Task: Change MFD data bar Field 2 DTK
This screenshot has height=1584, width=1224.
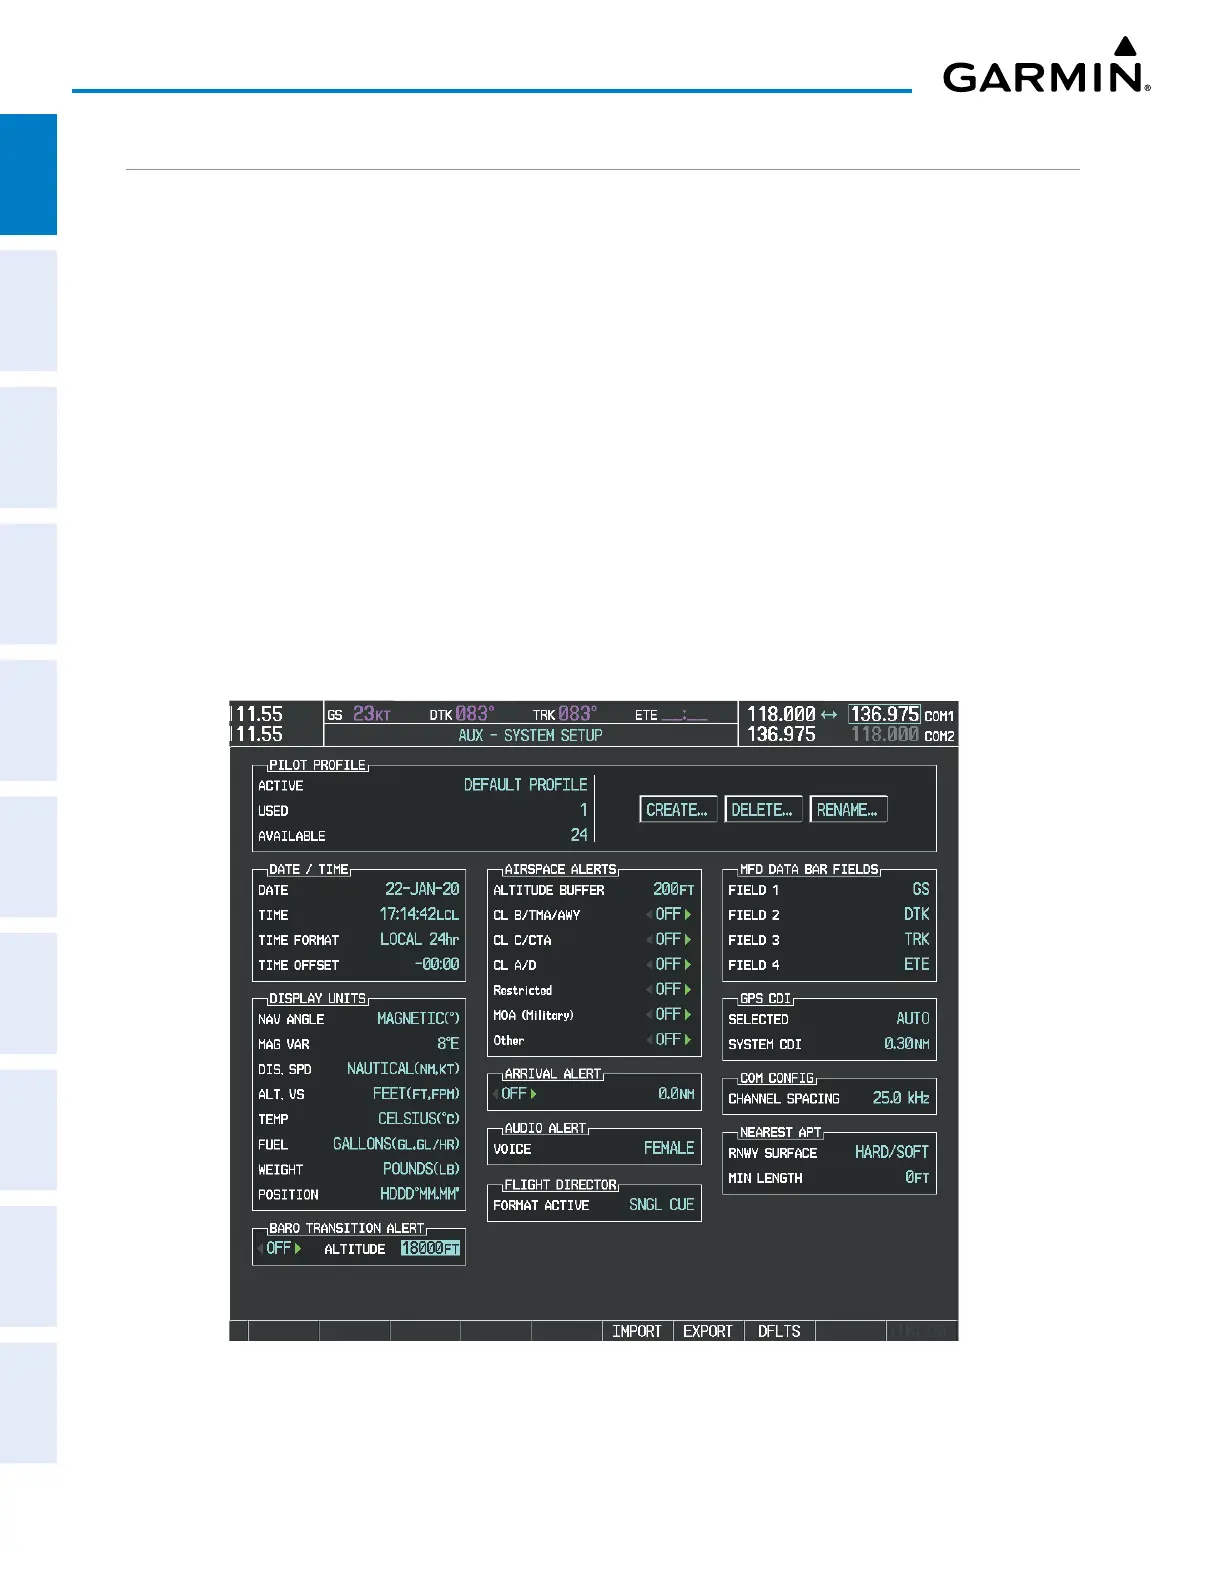Action: [x=917, y=914]
